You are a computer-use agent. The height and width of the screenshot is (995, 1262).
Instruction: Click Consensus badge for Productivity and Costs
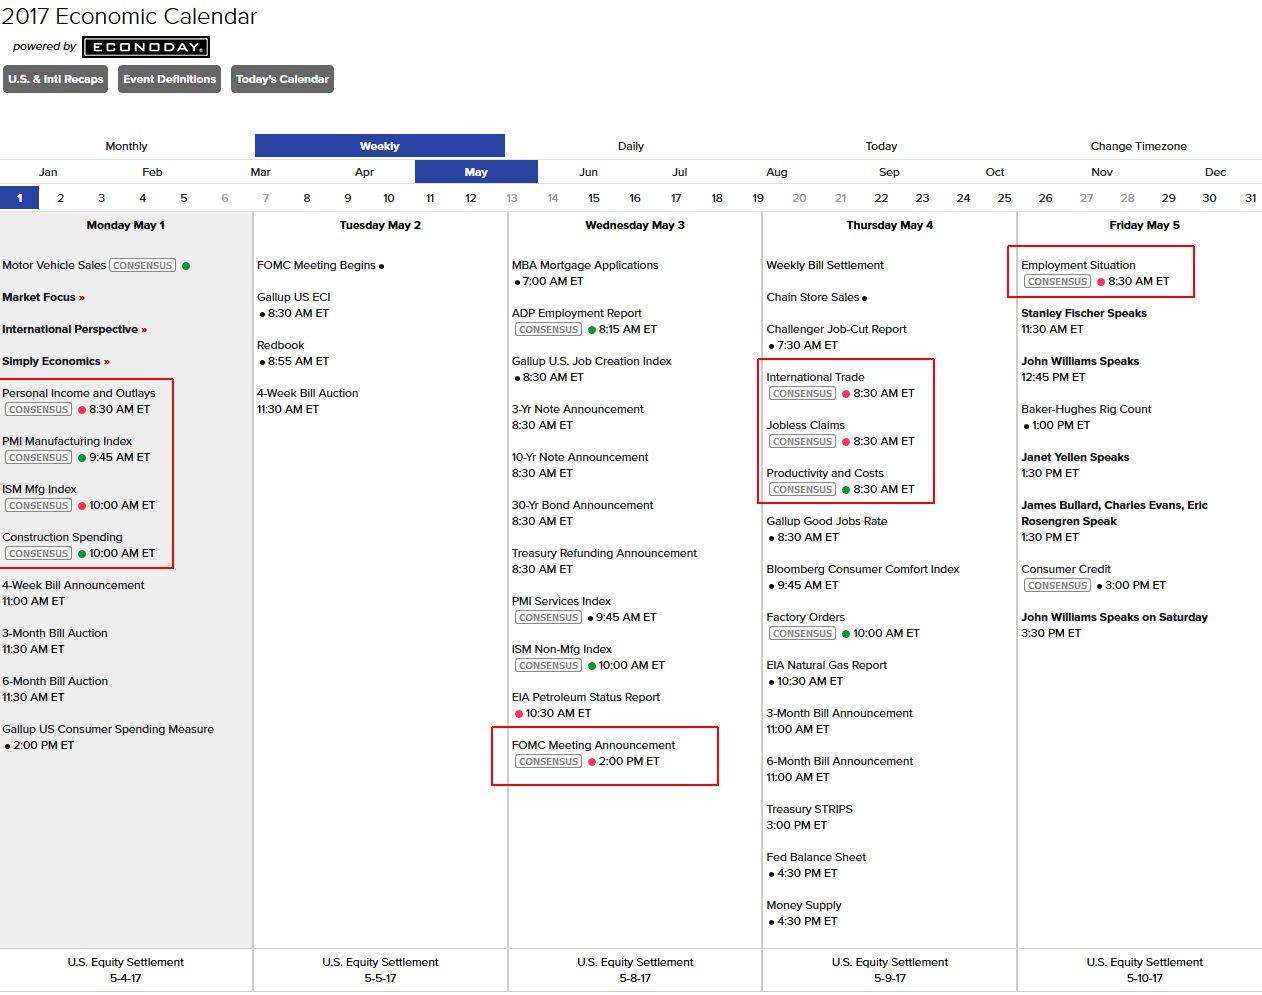(x=803, y=489)
